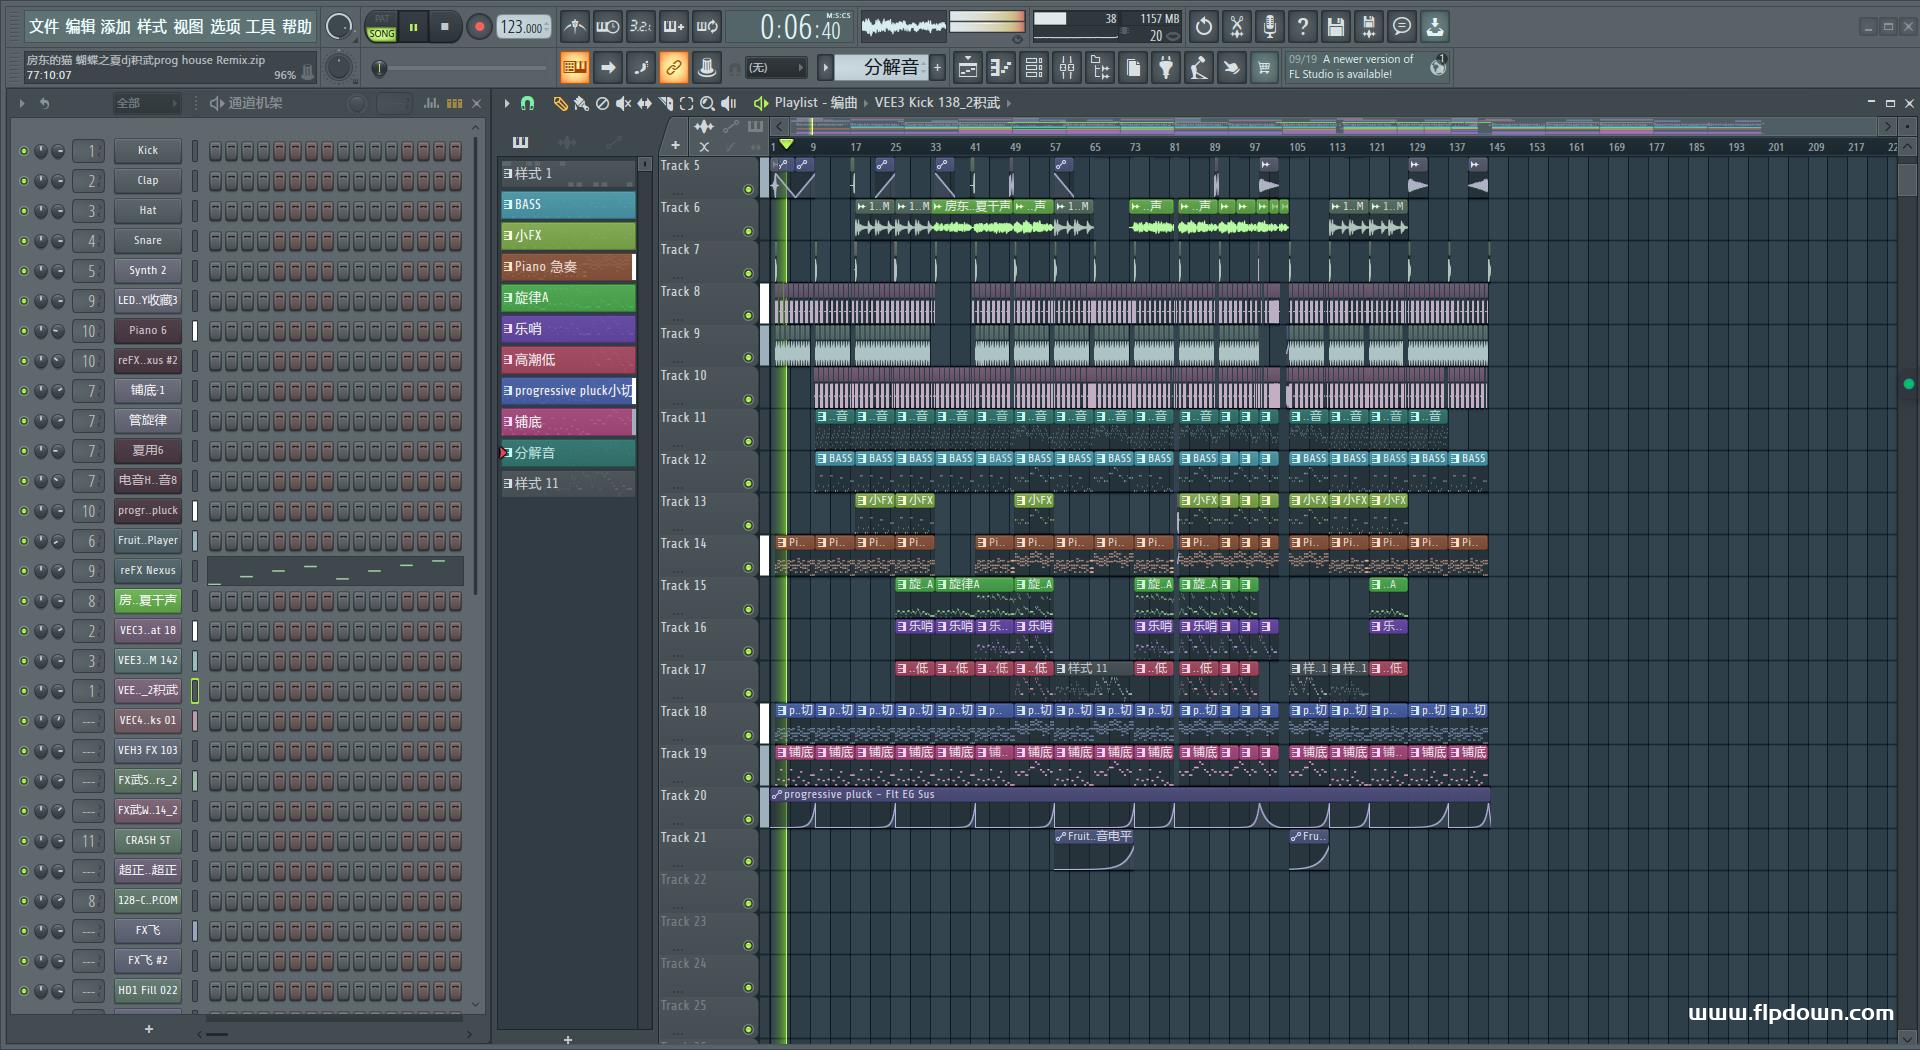This screenshot has height=1050, width=1920.
Task: Switch PAT/SONG mode toggle
Action: (381, 27)
